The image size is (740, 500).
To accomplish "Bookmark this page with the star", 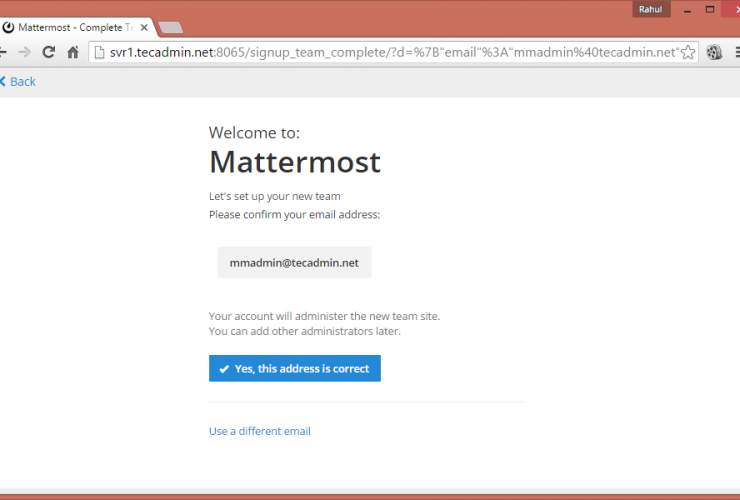I will click(688, 52).
